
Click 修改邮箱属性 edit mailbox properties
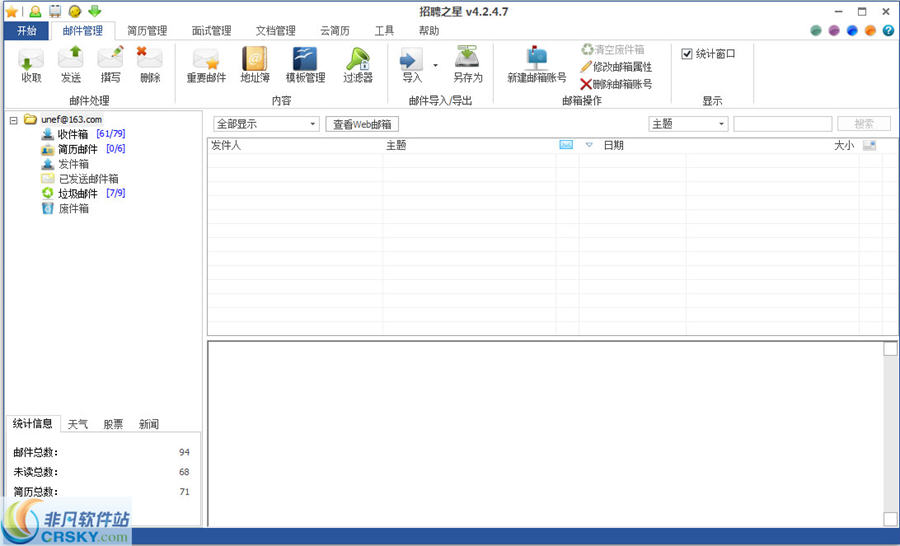pyautogui.click(x=616, y=67)
